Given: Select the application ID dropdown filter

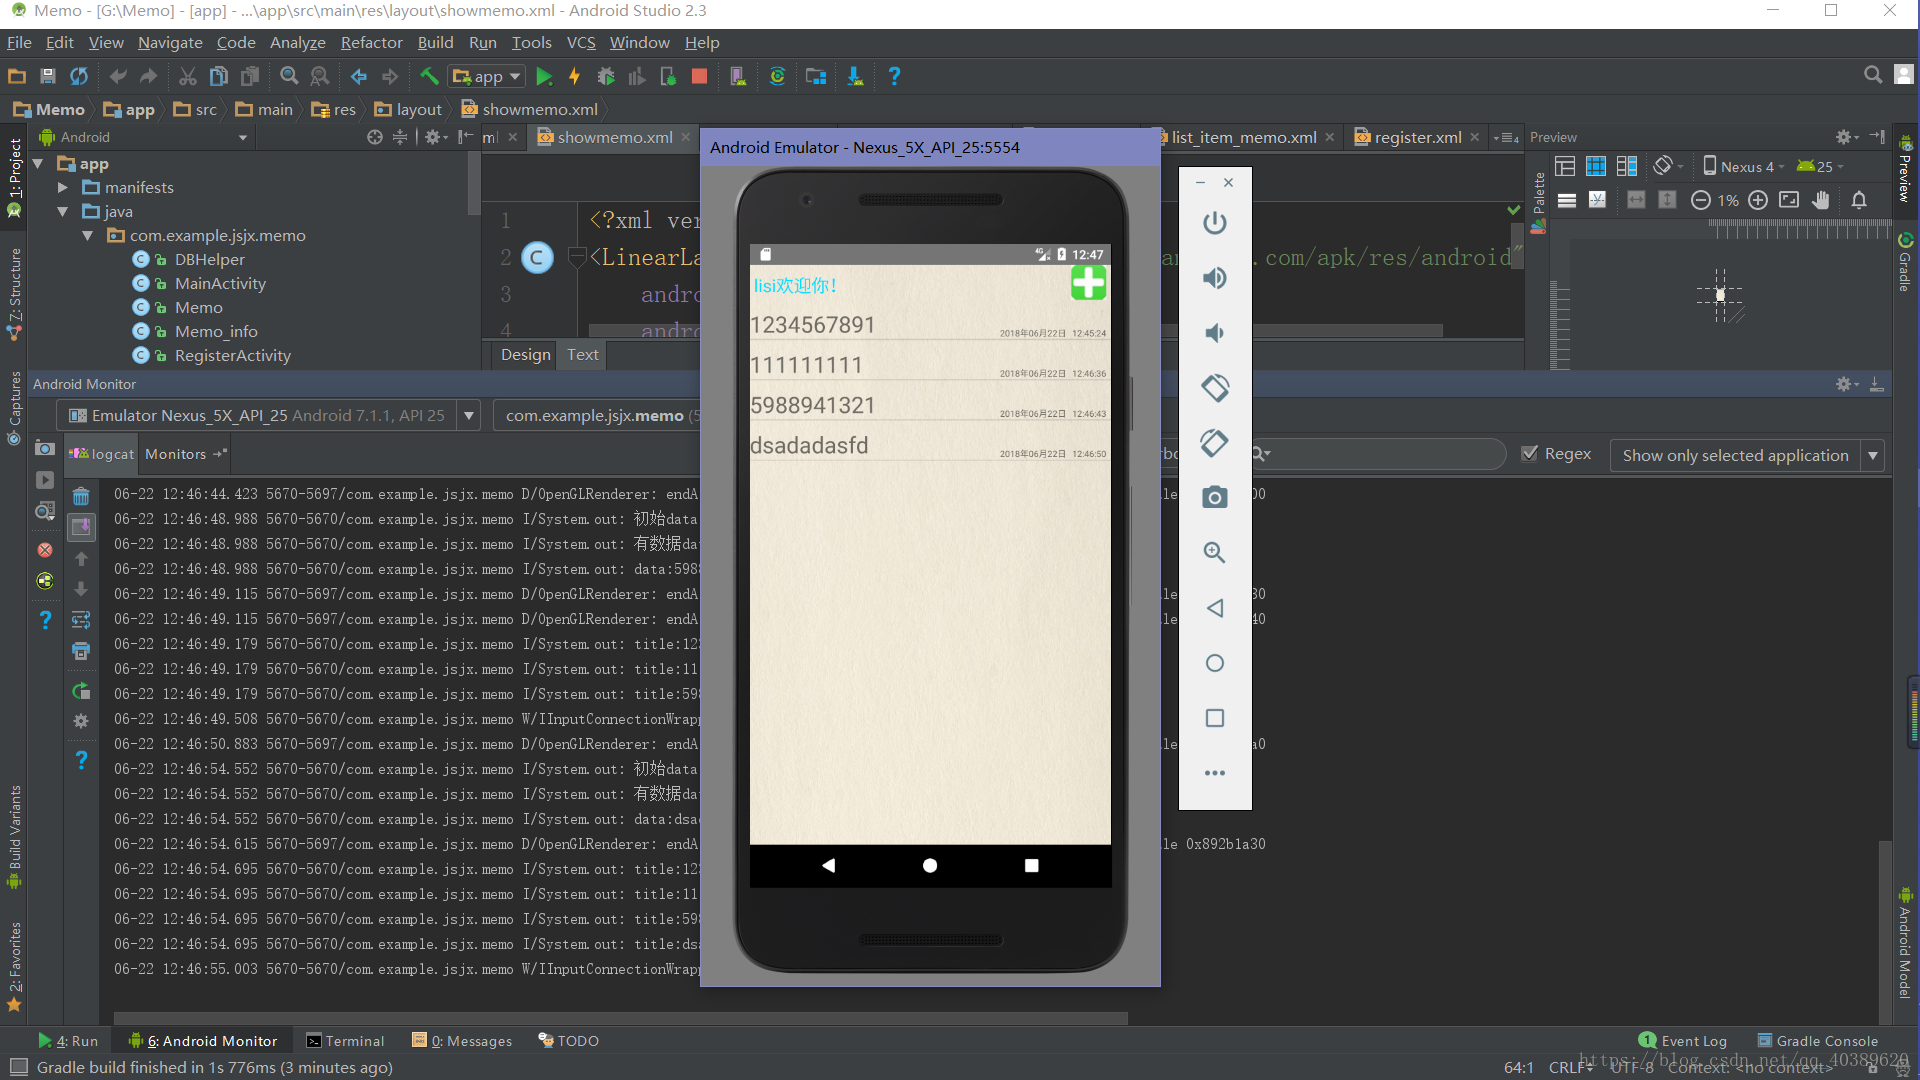Looking at the screenshot, I should tap(605, 414).
